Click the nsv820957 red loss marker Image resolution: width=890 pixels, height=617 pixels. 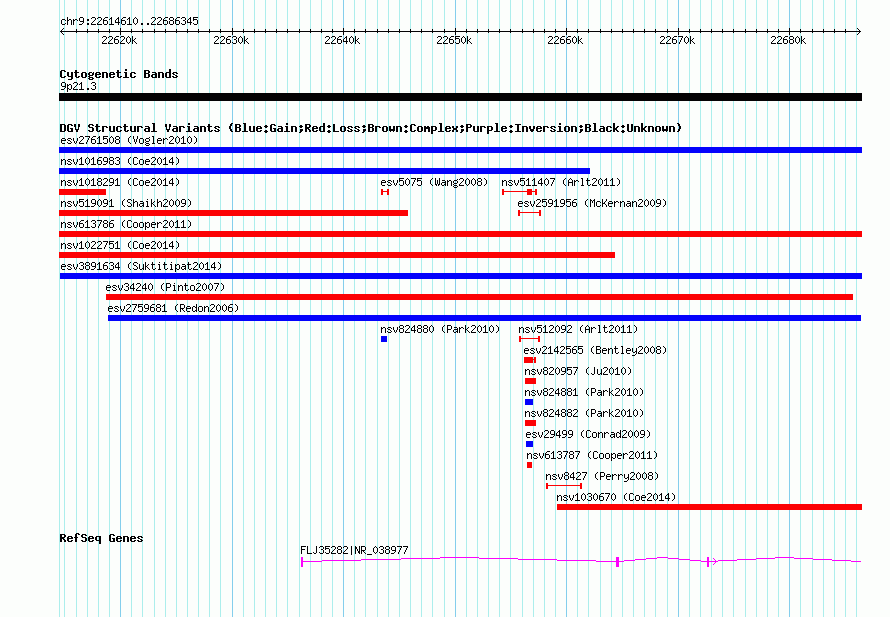click(x=531, y=381)
